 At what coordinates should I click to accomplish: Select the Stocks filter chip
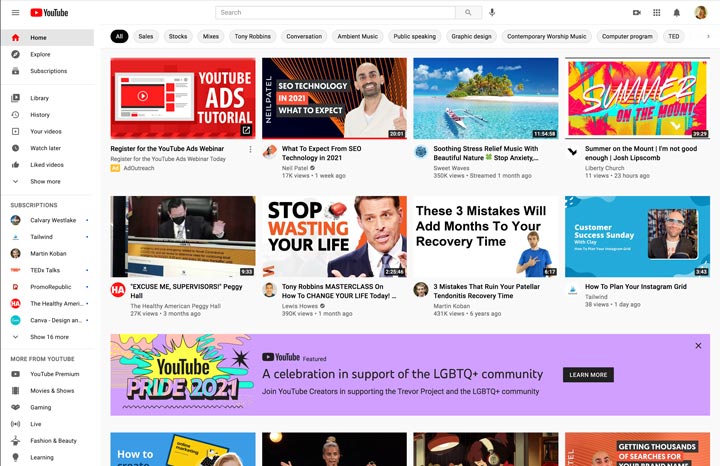click(x=178, y=36)
